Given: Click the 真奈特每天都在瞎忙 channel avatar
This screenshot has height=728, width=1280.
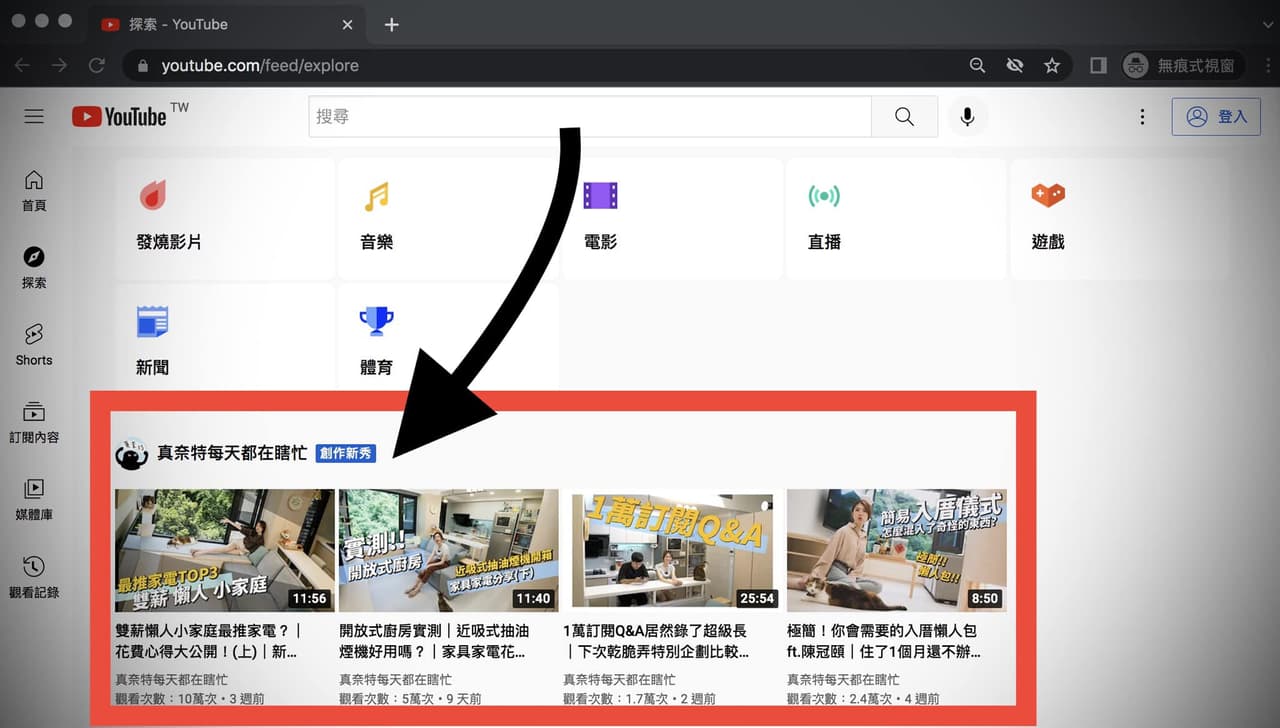Looking at the screenshot, I should tap(132, 453).
